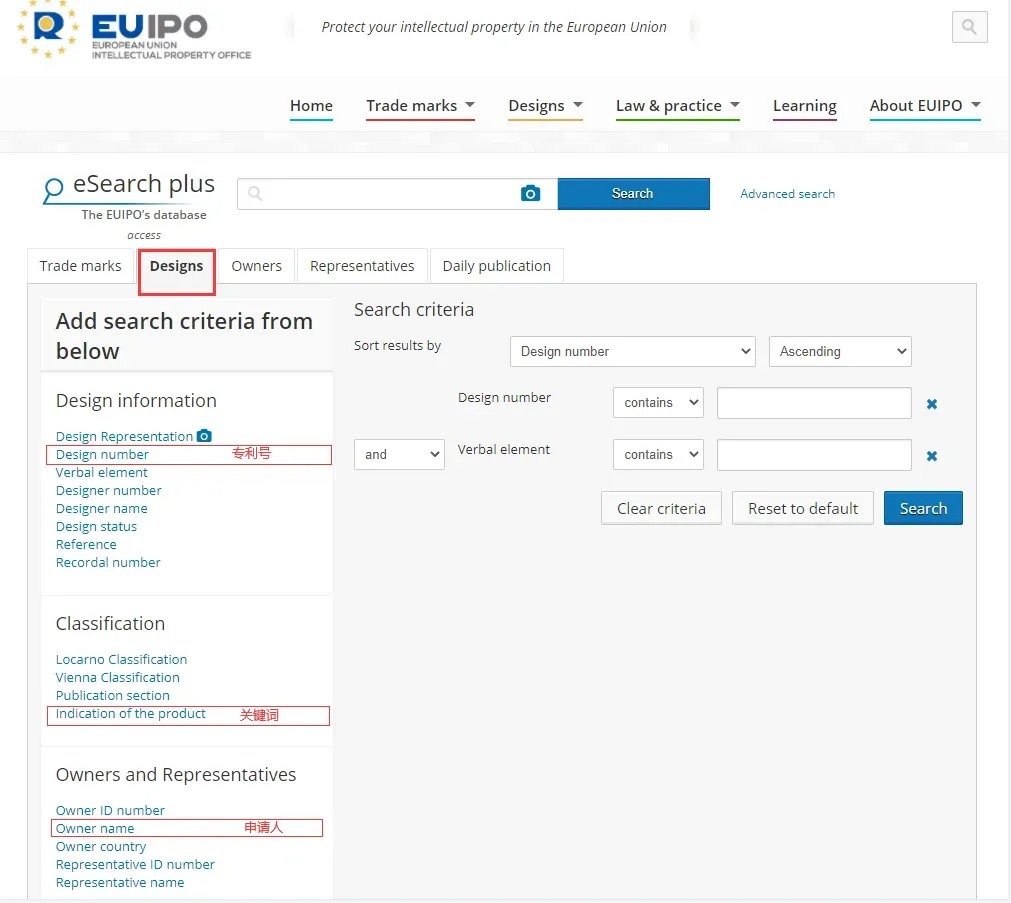Expand the Law & practice menu

[x=678, y=106]
